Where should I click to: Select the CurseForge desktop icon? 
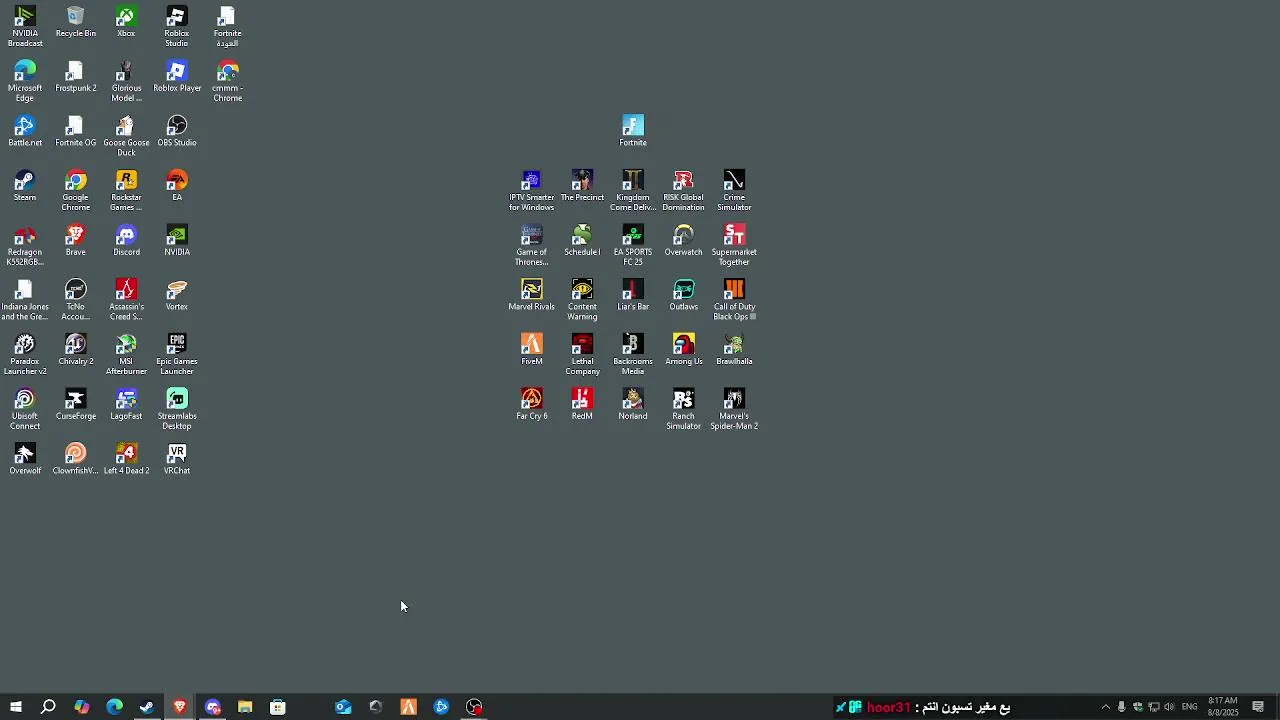coord(76,405)
